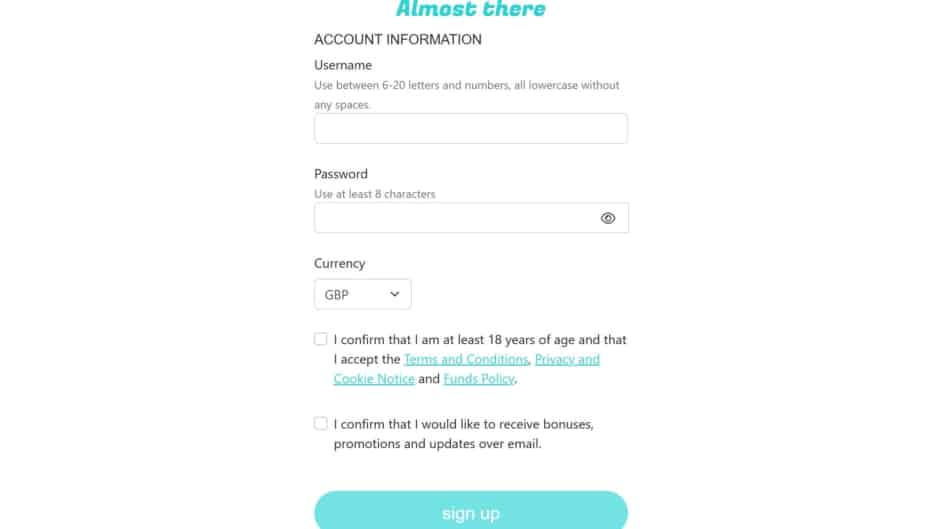Check the 18 years age confirmation checkbox
946x529 pixels.
point(321,339)
